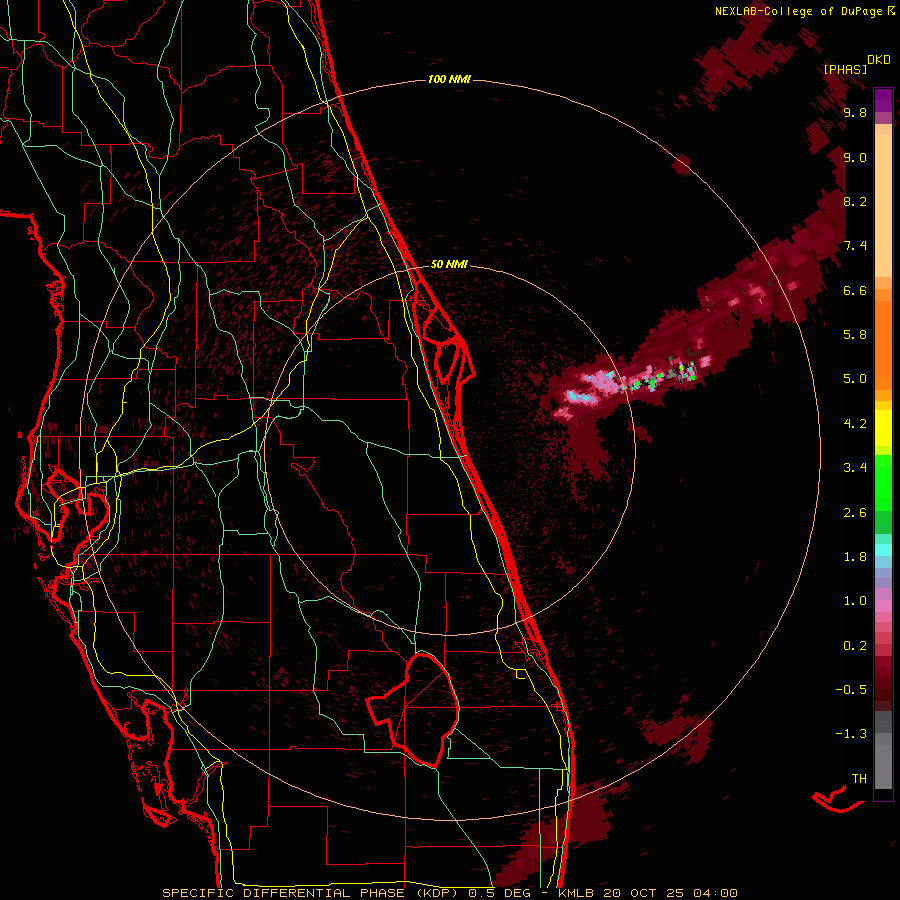Click the Lake Okeechobee outline on the map
900x900 pixels.
pos(414,709)
